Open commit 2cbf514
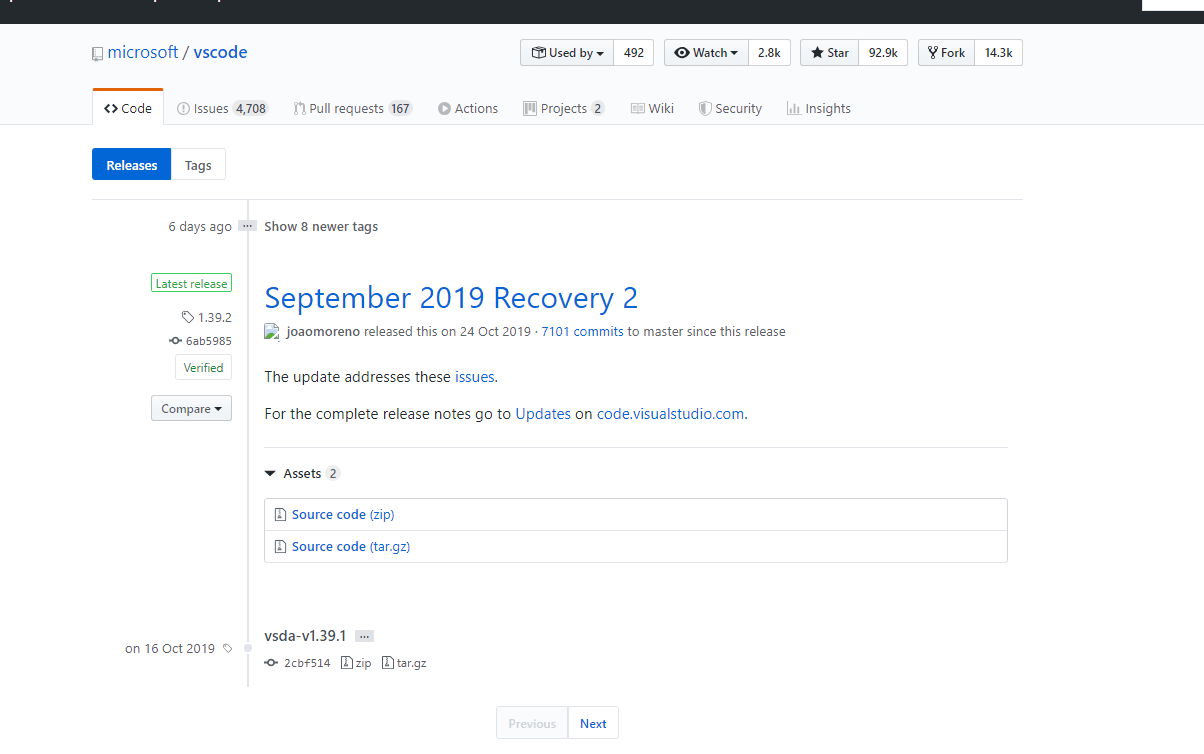The height and width of the screenshot is (754, 1204). tap(298, 663)
